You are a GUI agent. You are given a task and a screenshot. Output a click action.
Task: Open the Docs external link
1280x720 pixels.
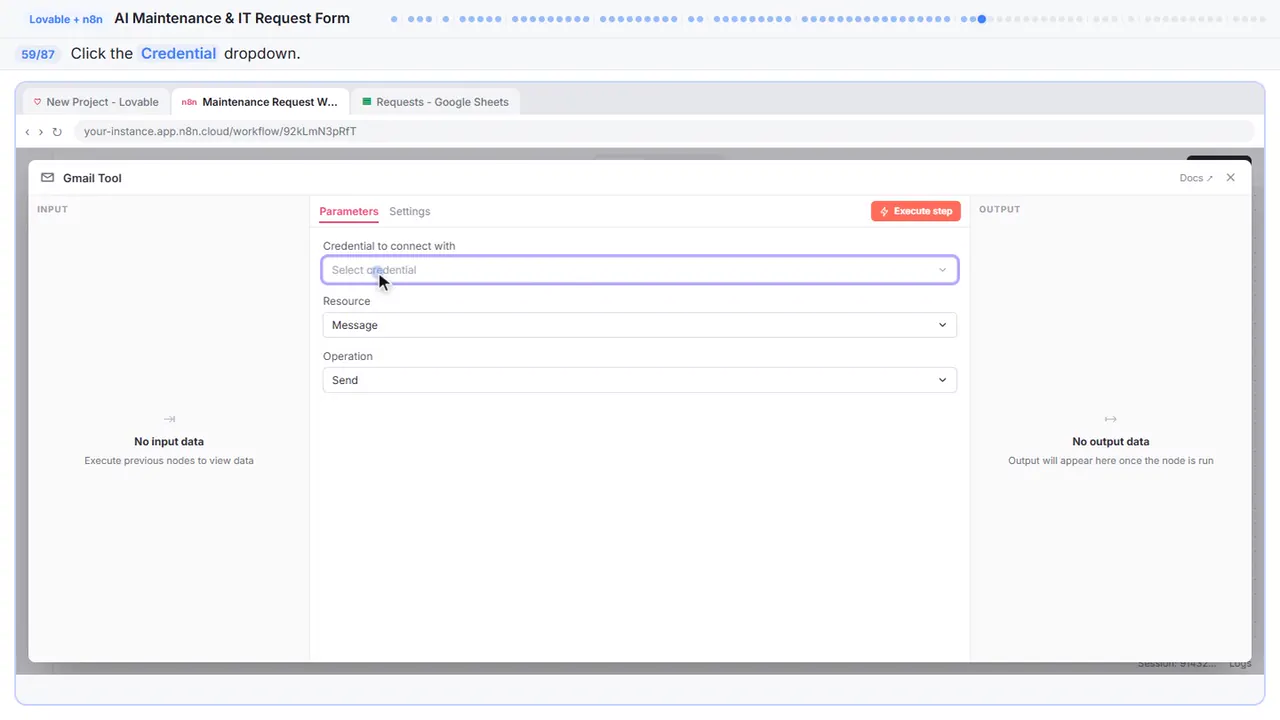[1196, 178]
